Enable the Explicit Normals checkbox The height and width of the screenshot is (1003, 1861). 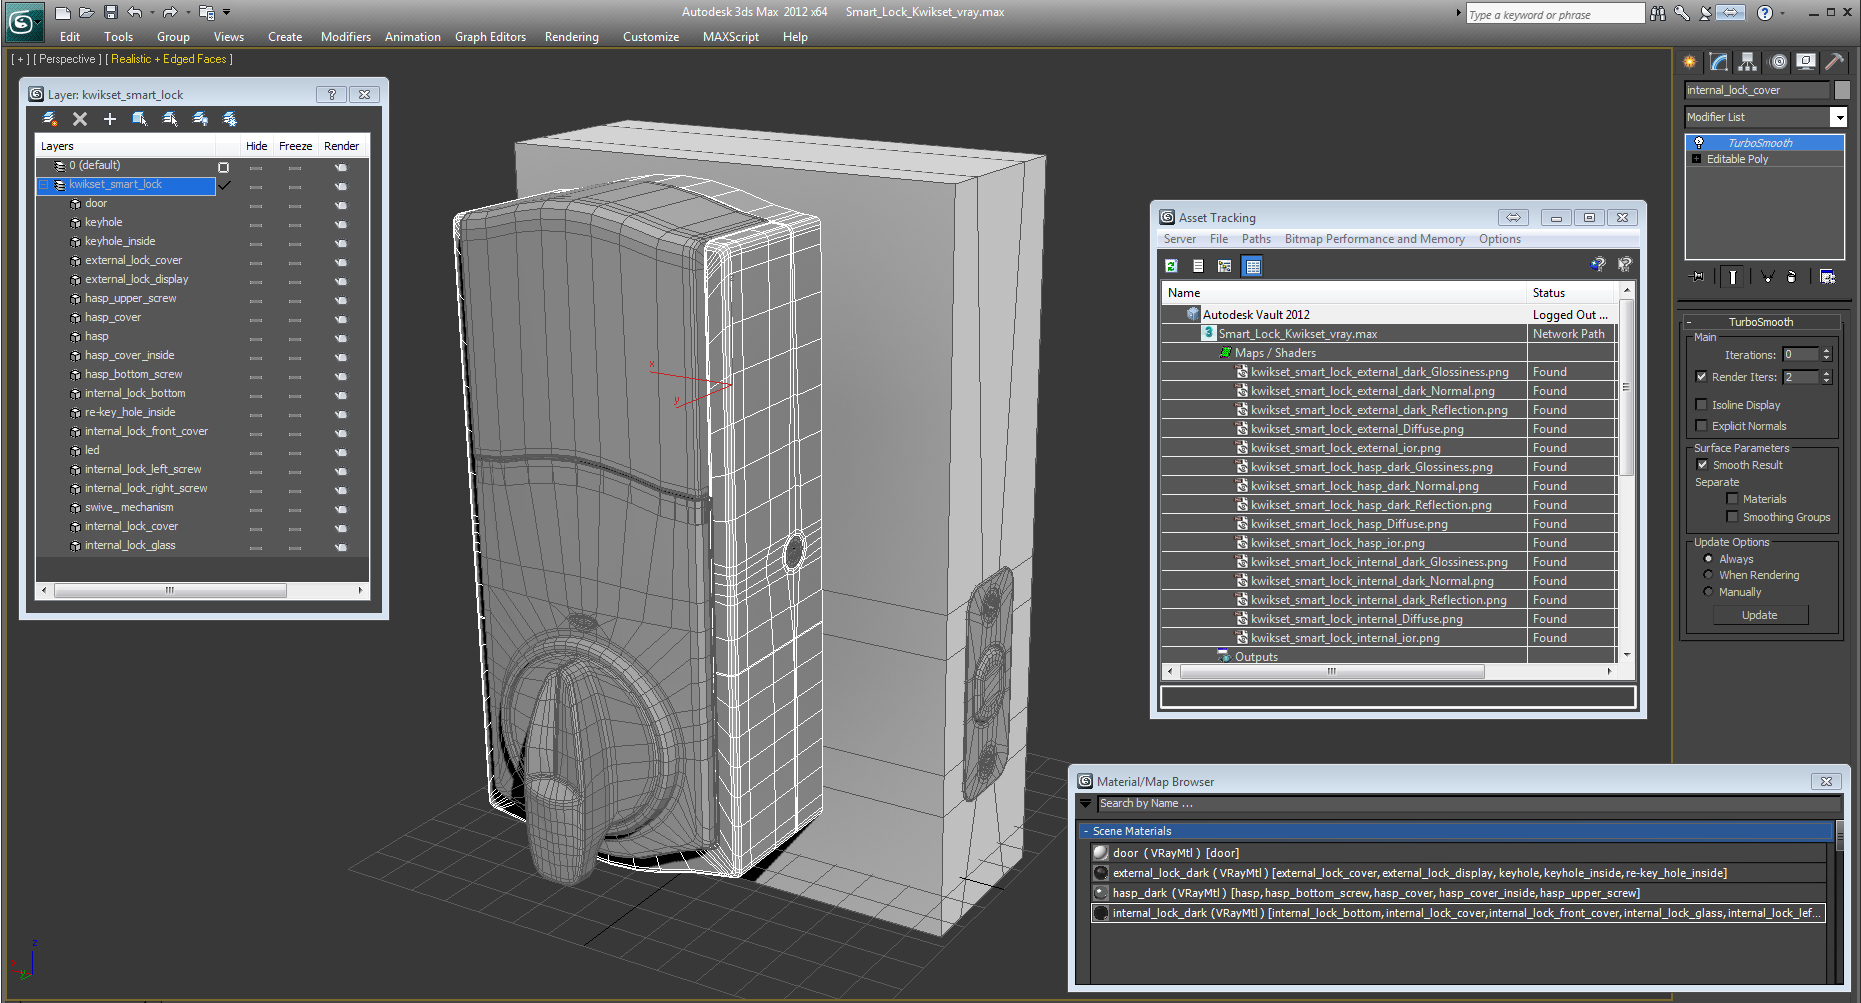(x=1701, y=426)
